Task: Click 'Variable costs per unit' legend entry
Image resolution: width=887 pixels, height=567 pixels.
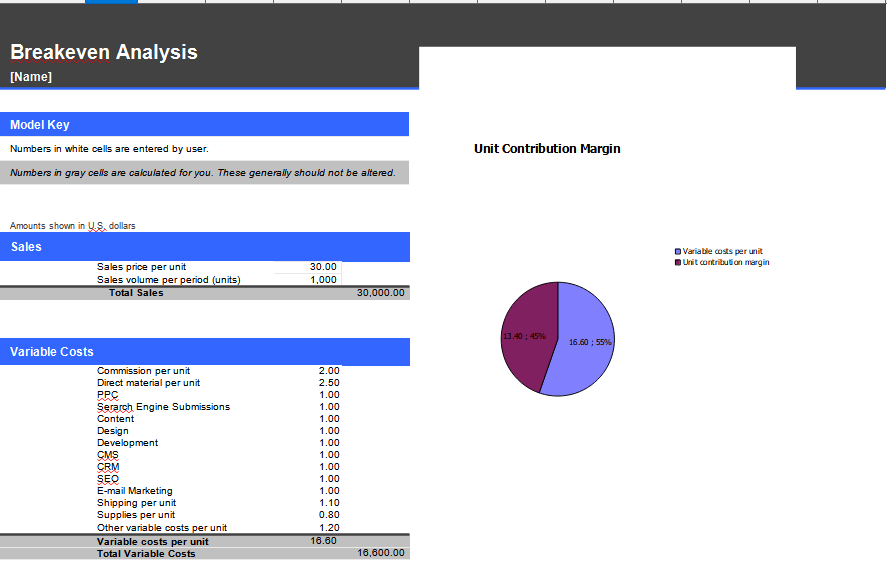Action: point(718,251)
